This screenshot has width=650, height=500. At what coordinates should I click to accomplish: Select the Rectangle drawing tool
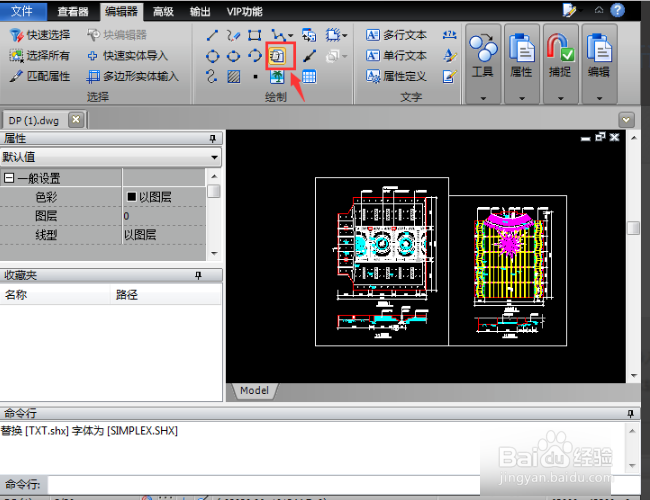point(254,35)
